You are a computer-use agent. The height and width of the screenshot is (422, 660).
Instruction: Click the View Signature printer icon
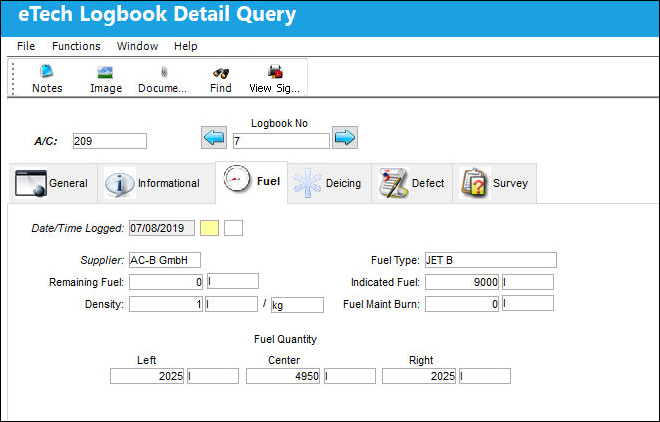coord(275,72)
